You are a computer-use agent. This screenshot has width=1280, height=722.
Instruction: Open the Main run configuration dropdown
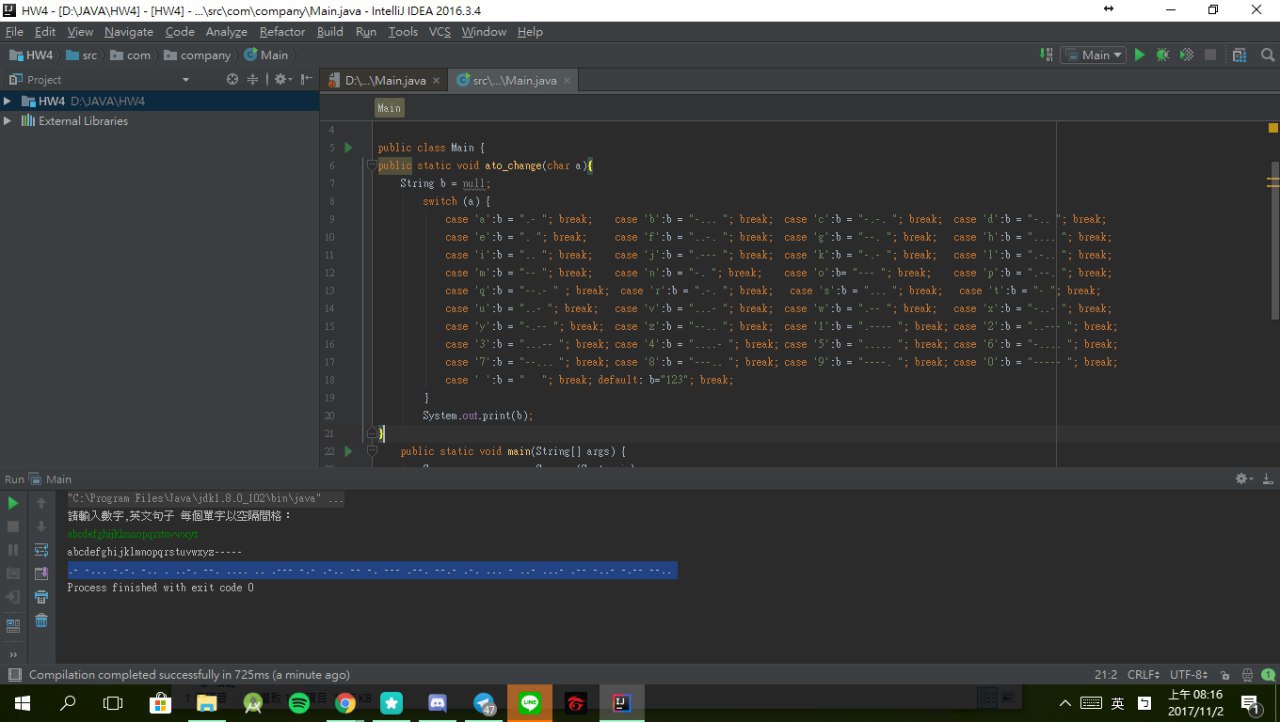(x=1095, y=55)
